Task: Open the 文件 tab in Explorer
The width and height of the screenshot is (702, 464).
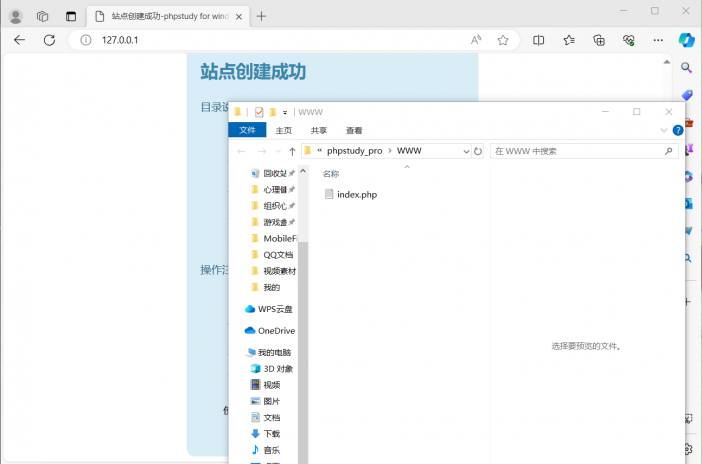Action: 247,130
